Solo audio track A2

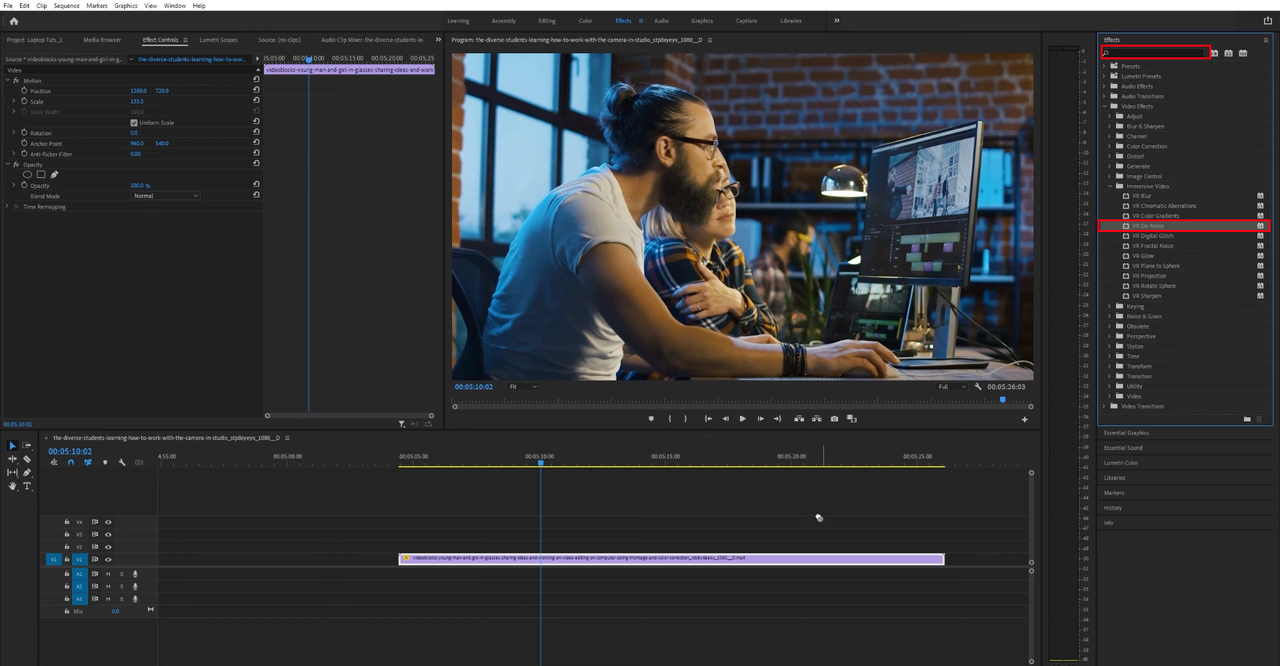pyautogui.click(x=122, y=587)
